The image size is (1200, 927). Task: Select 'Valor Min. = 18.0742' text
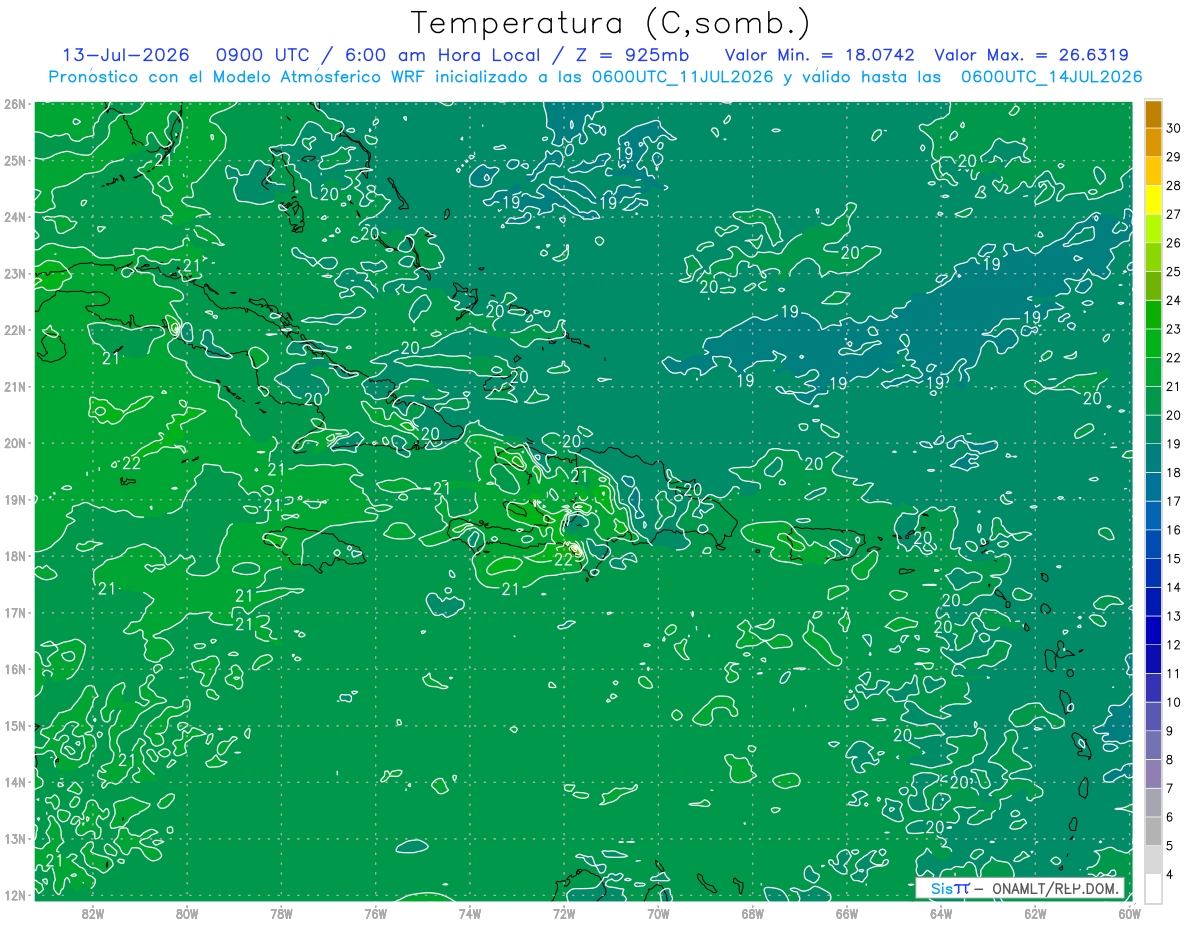(x=819, y=55)
